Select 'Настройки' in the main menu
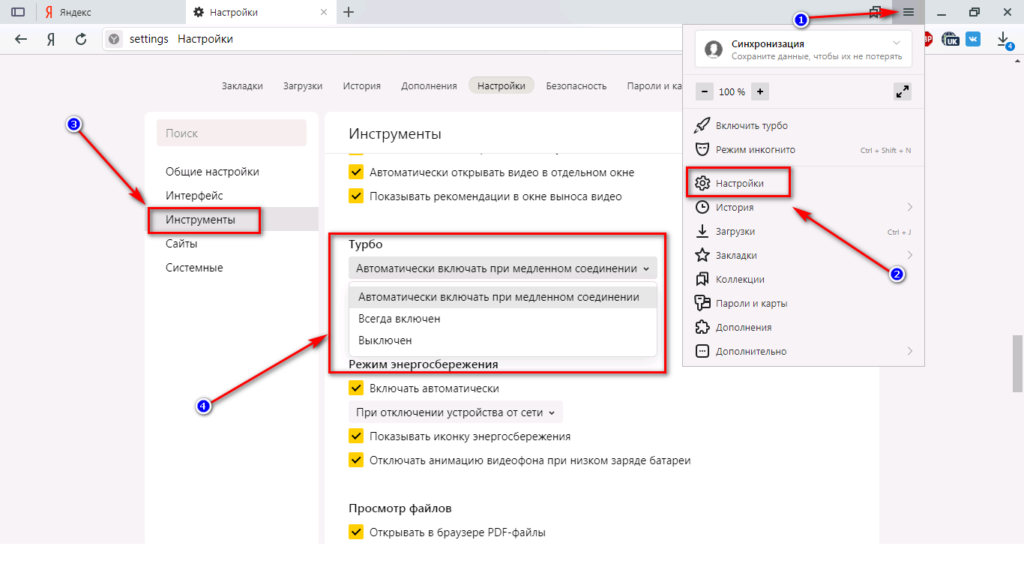 click(x=740, y=184)
